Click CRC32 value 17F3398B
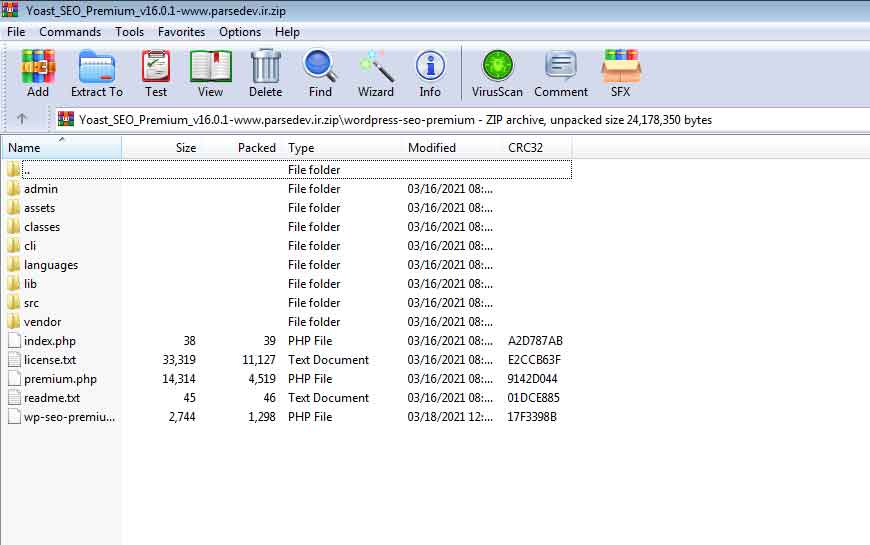This screenshot has width=870, height=545. 532,417
